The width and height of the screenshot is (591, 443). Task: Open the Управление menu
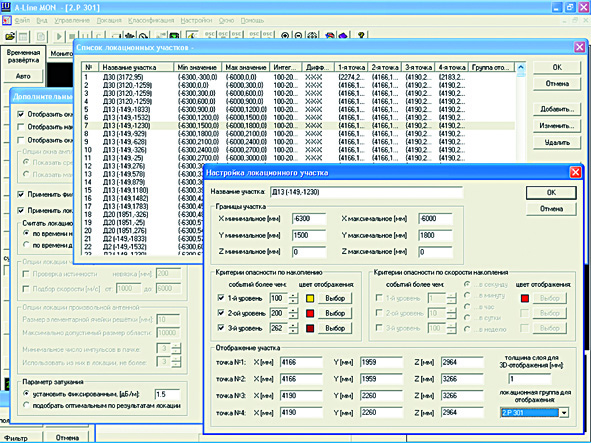click(72, 20)
